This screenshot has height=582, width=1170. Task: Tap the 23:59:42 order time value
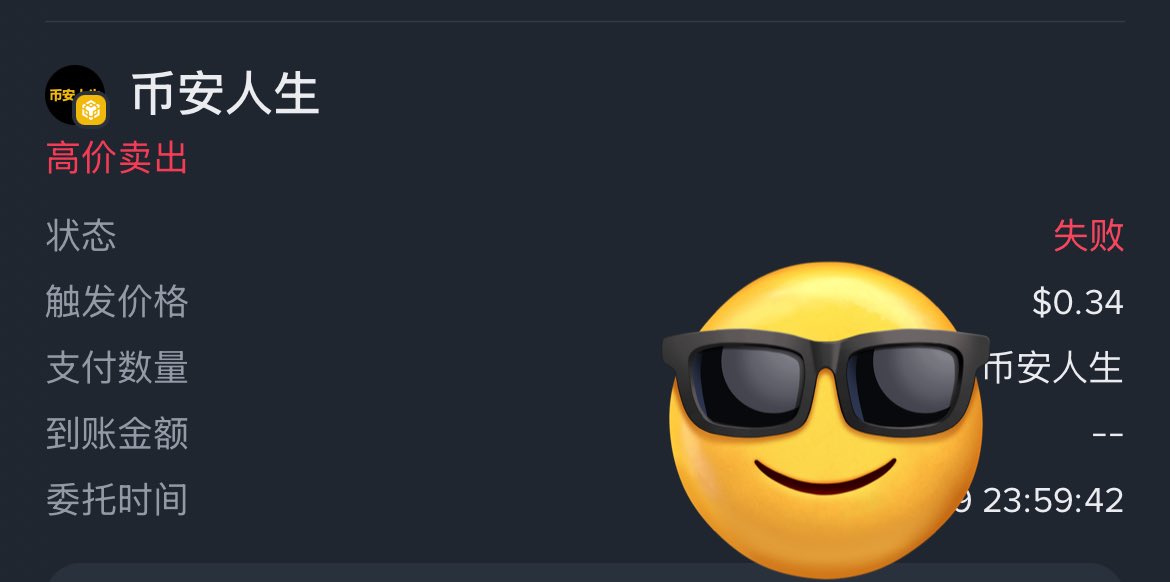tap(1053, 501)
